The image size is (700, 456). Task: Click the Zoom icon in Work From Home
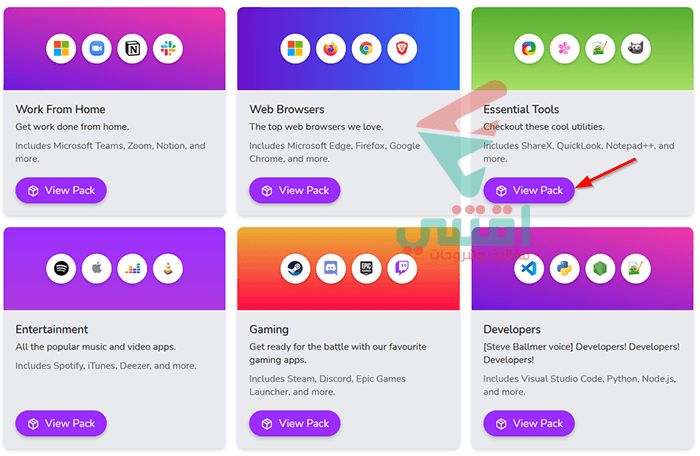[x=96, y=48]
